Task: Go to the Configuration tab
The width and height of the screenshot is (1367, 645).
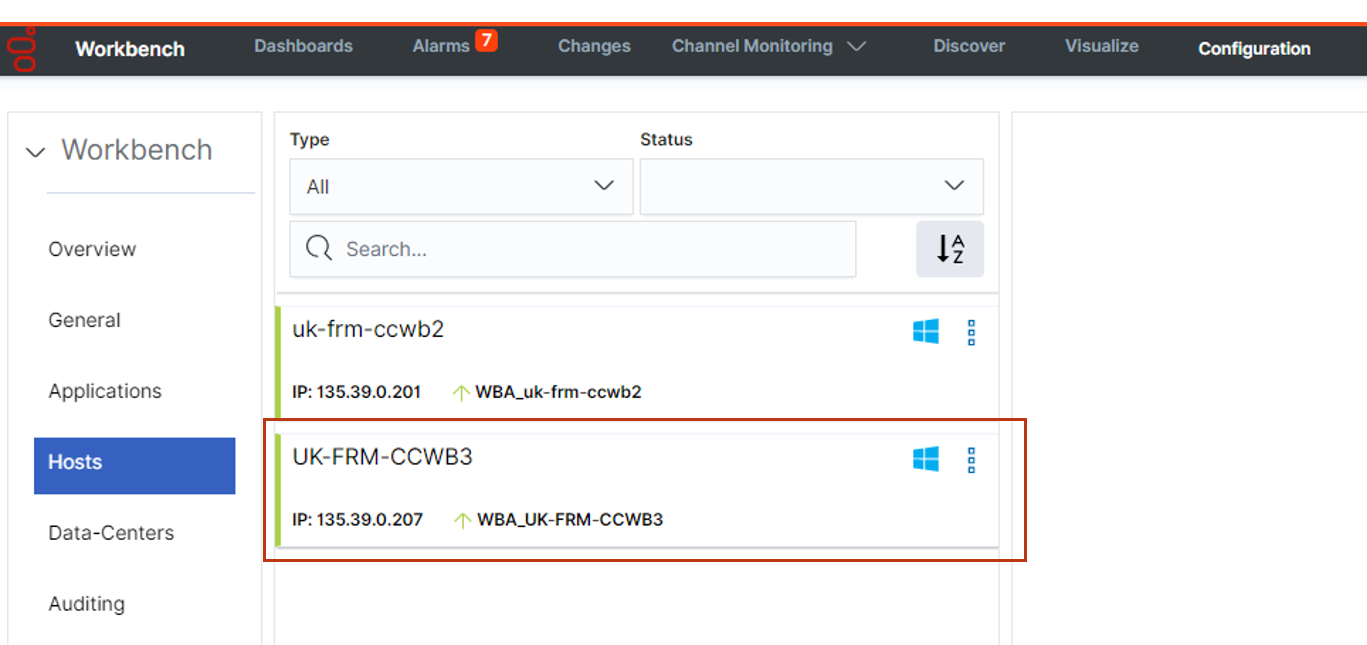Action: coord(1254,48)
